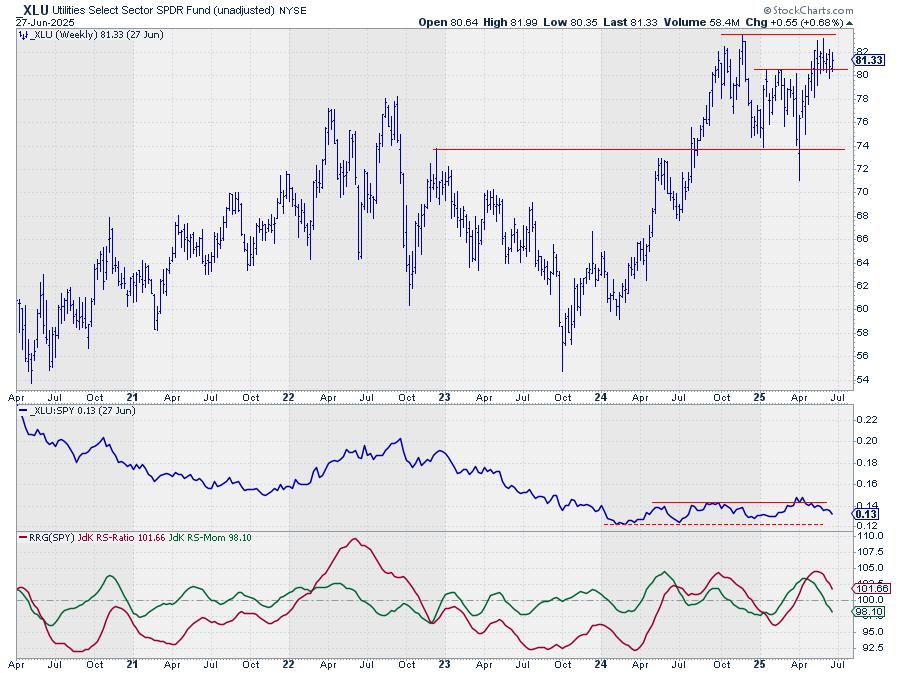Click the Low 80.35 value

(x=569, y=21)
